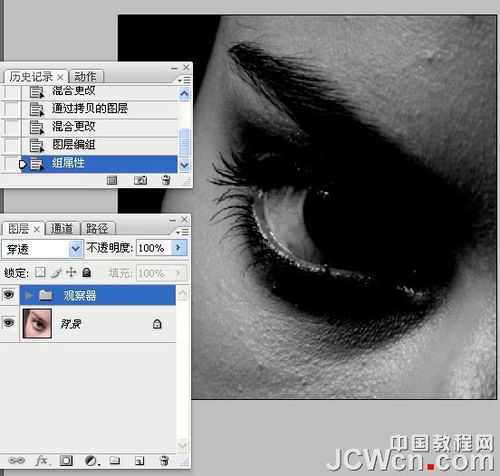Create a new group folder icon

(115, 460)
